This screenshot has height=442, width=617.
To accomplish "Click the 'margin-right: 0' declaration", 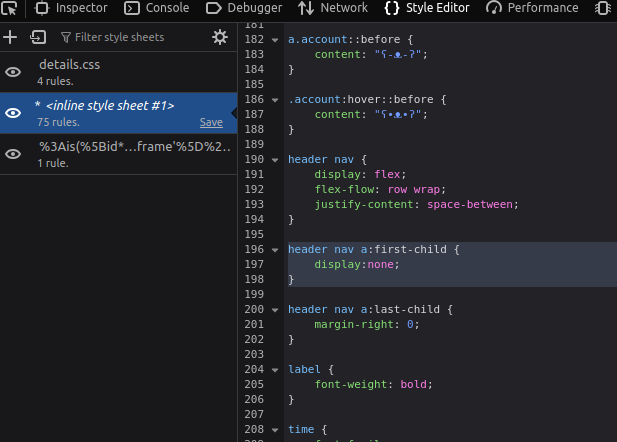I will coord(367,324).
